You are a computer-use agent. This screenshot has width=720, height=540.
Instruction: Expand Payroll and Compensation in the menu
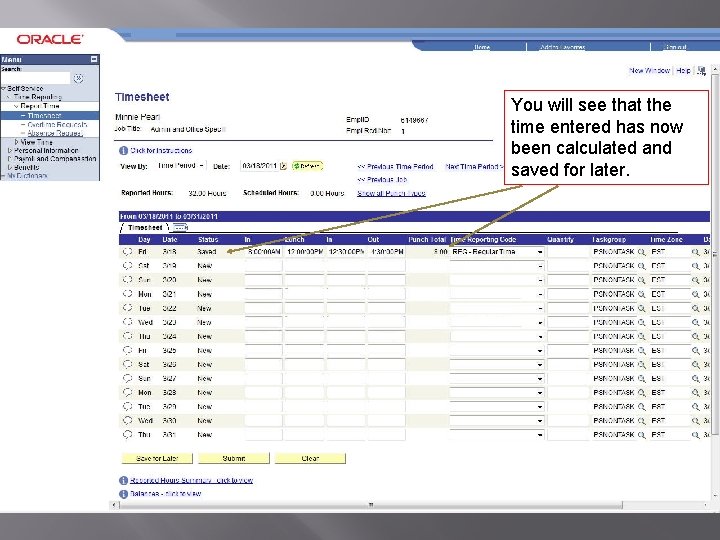coord(10,158)
